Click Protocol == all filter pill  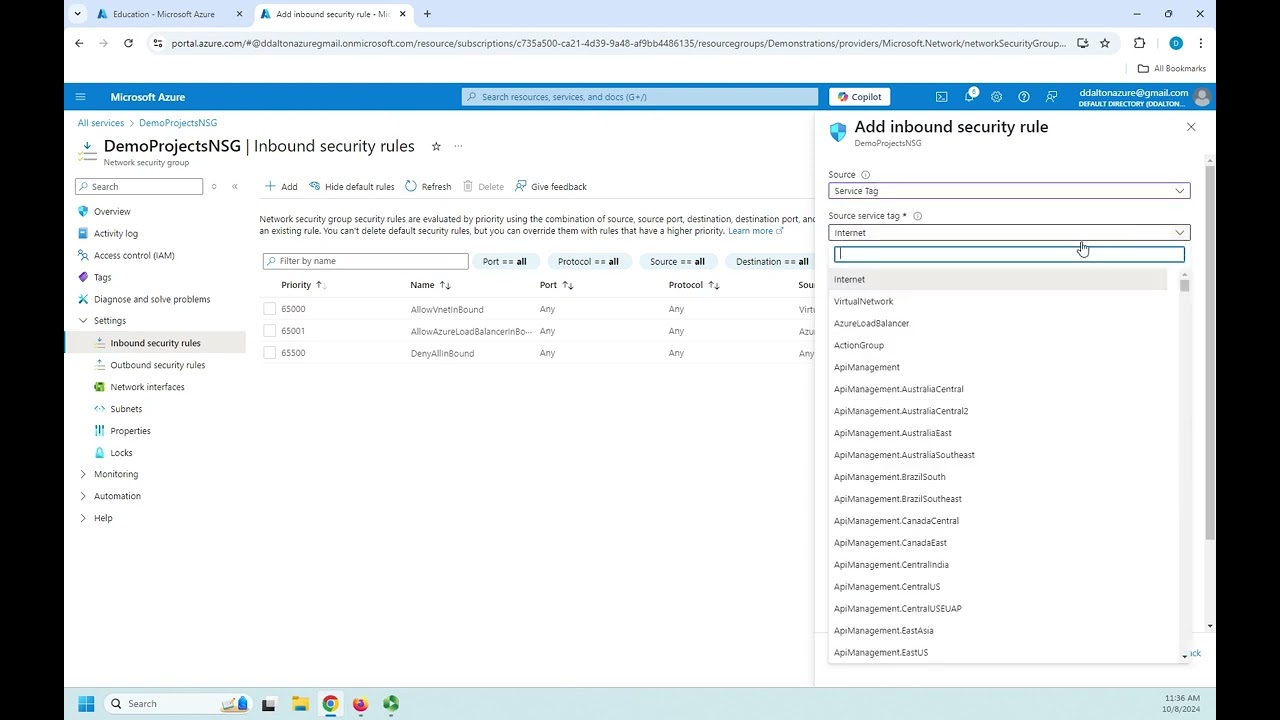pos(588,262)
